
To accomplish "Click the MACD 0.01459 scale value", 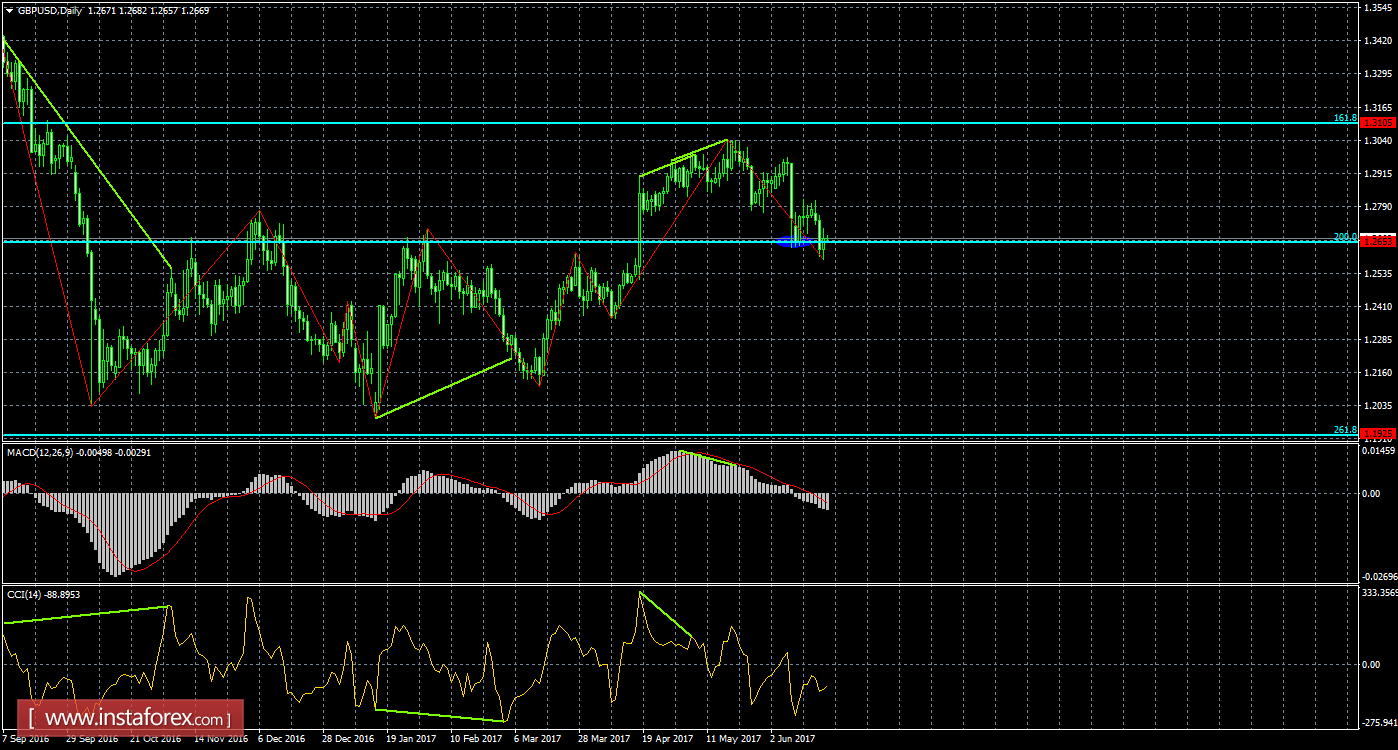I will tap(1379, 452).
